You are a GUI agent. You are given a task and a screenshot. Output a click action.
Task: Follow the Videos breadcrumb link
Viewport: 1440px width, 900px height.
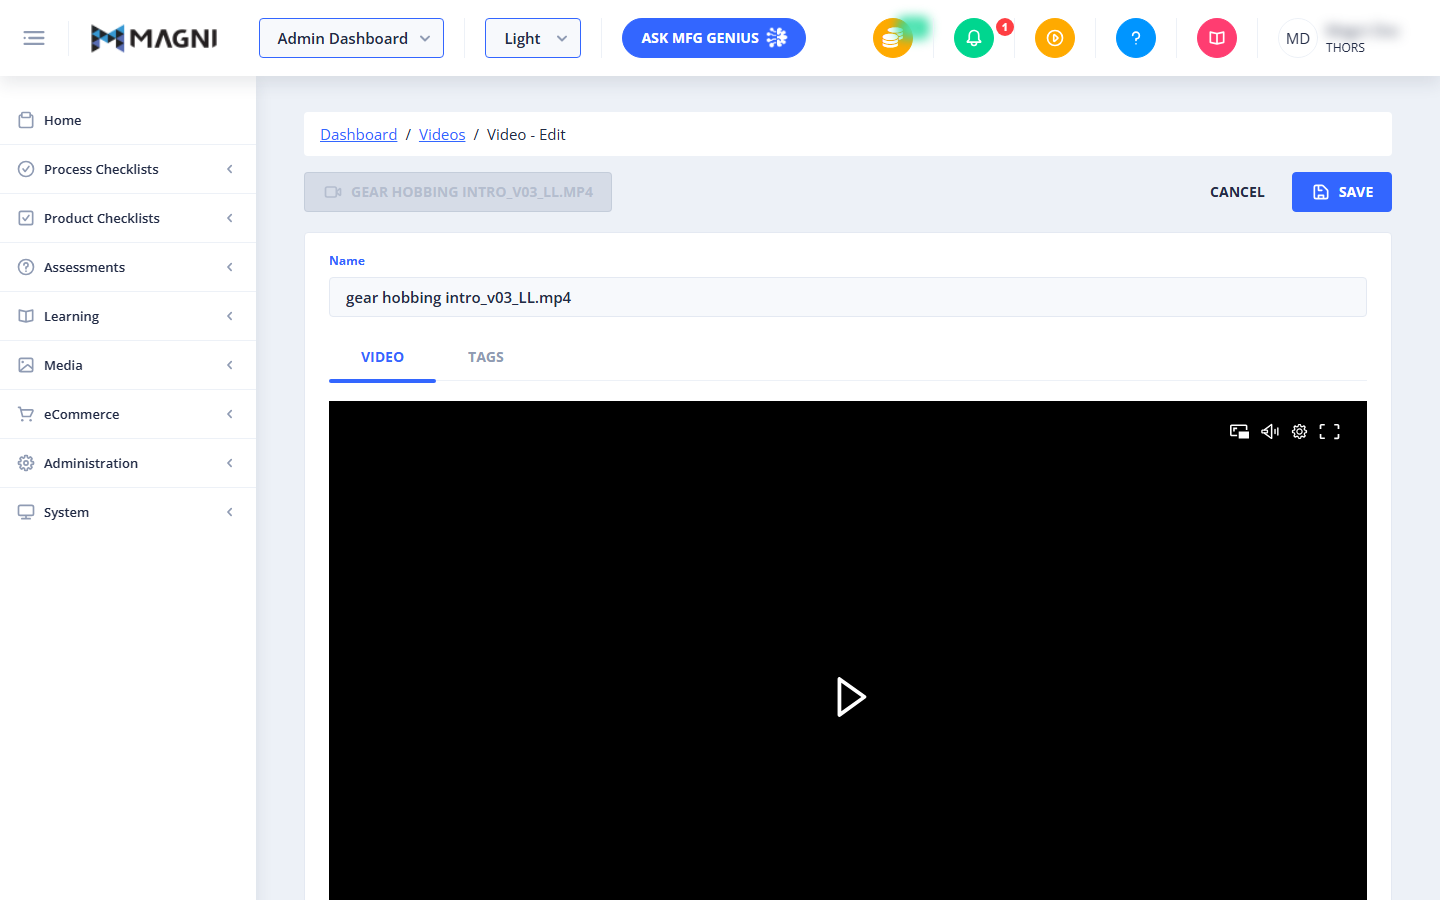click(x=442, y=134)
